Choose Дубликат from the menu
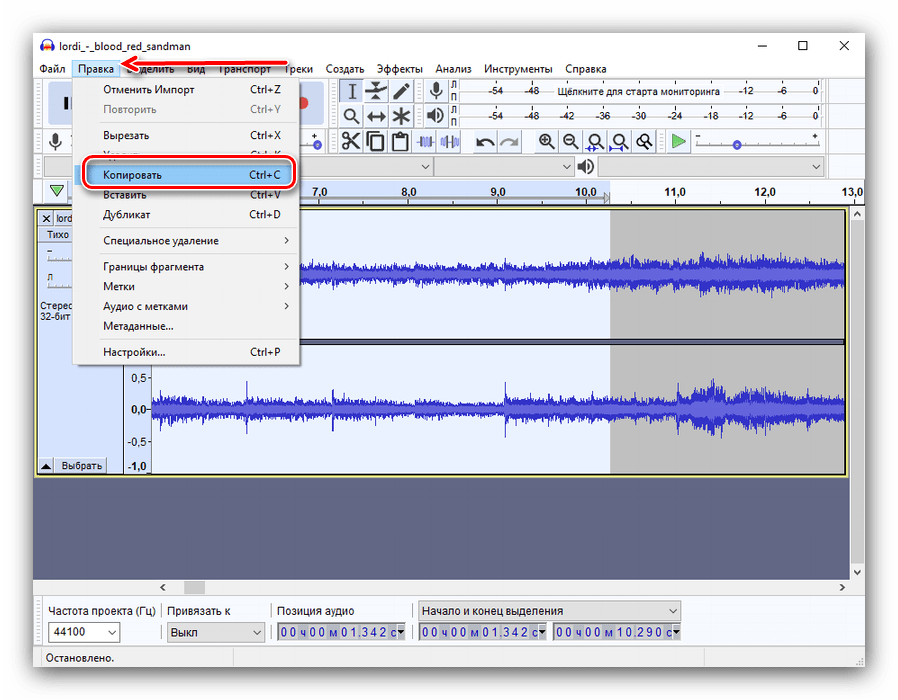Screen dimensions: 898x700 pyautogui.click(x=186, y=215)
